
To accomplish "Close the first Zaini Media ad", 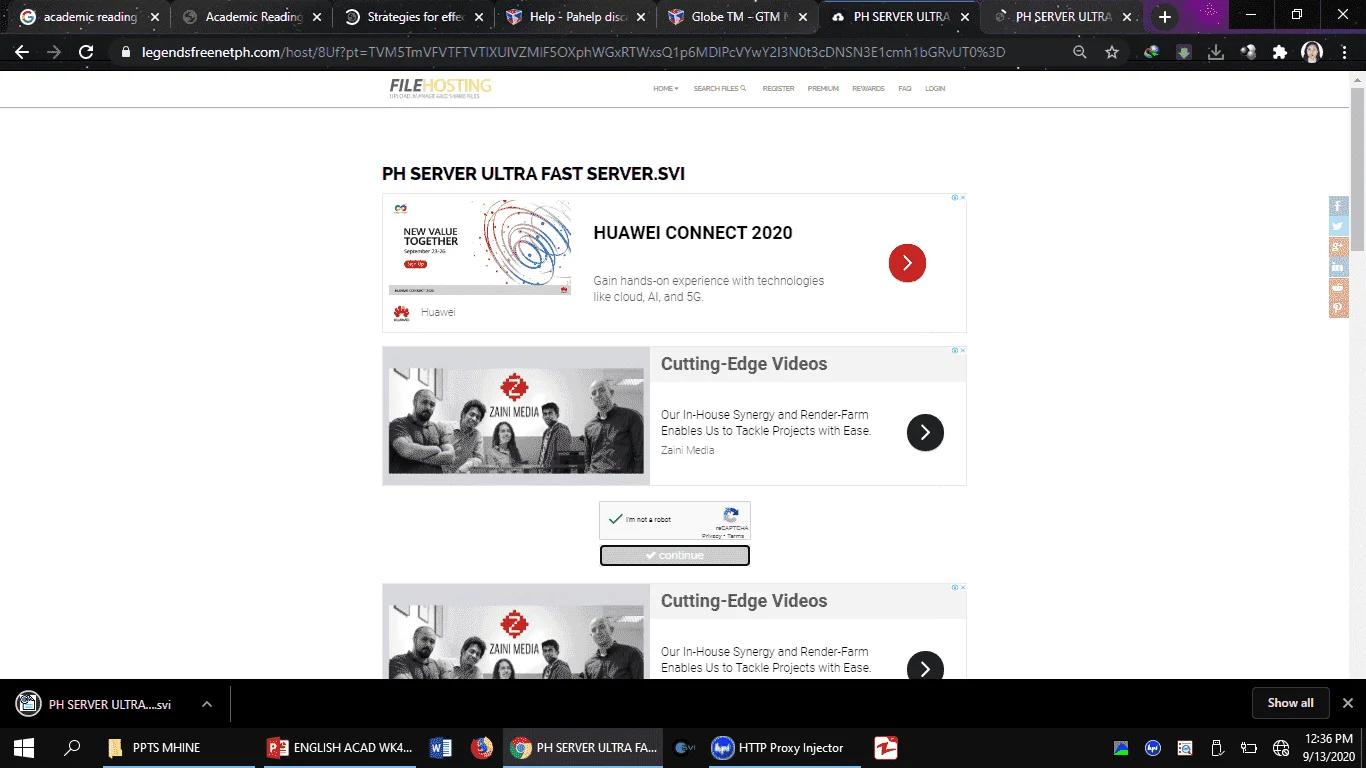I will click(x=963, y=351).
